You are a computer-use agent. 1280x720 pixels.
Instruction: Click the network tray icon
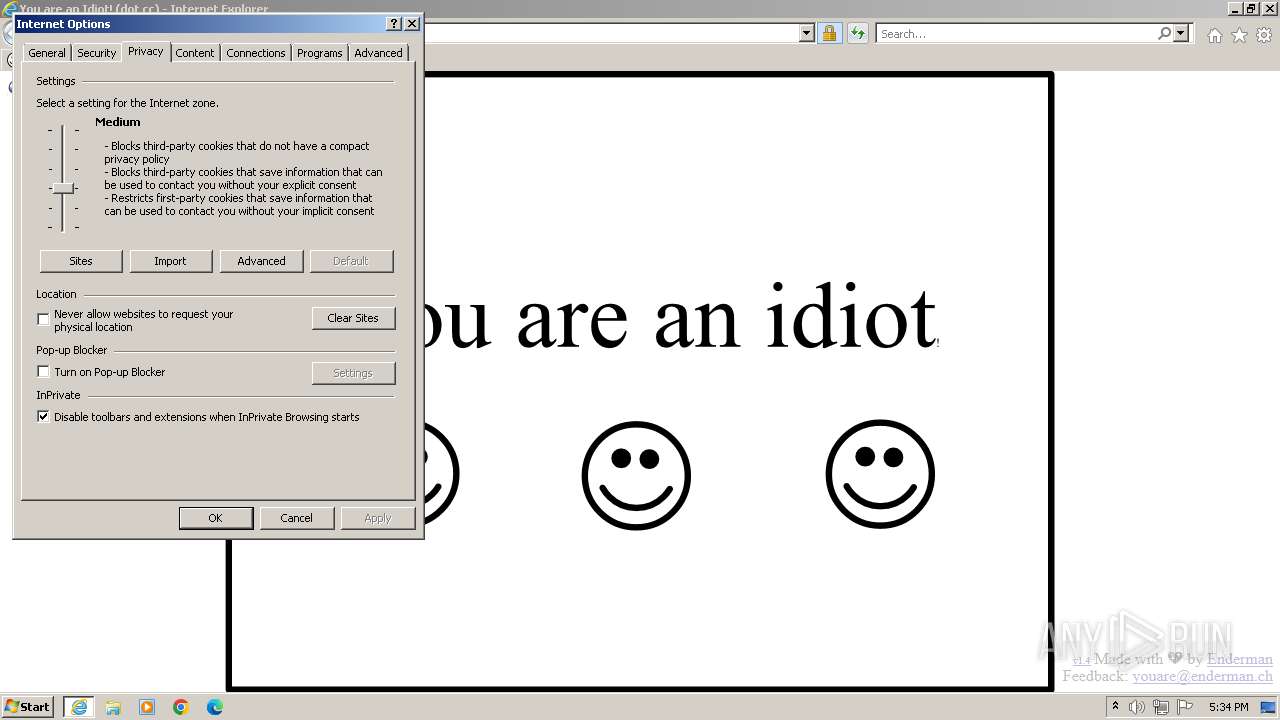click(1161, 707)
